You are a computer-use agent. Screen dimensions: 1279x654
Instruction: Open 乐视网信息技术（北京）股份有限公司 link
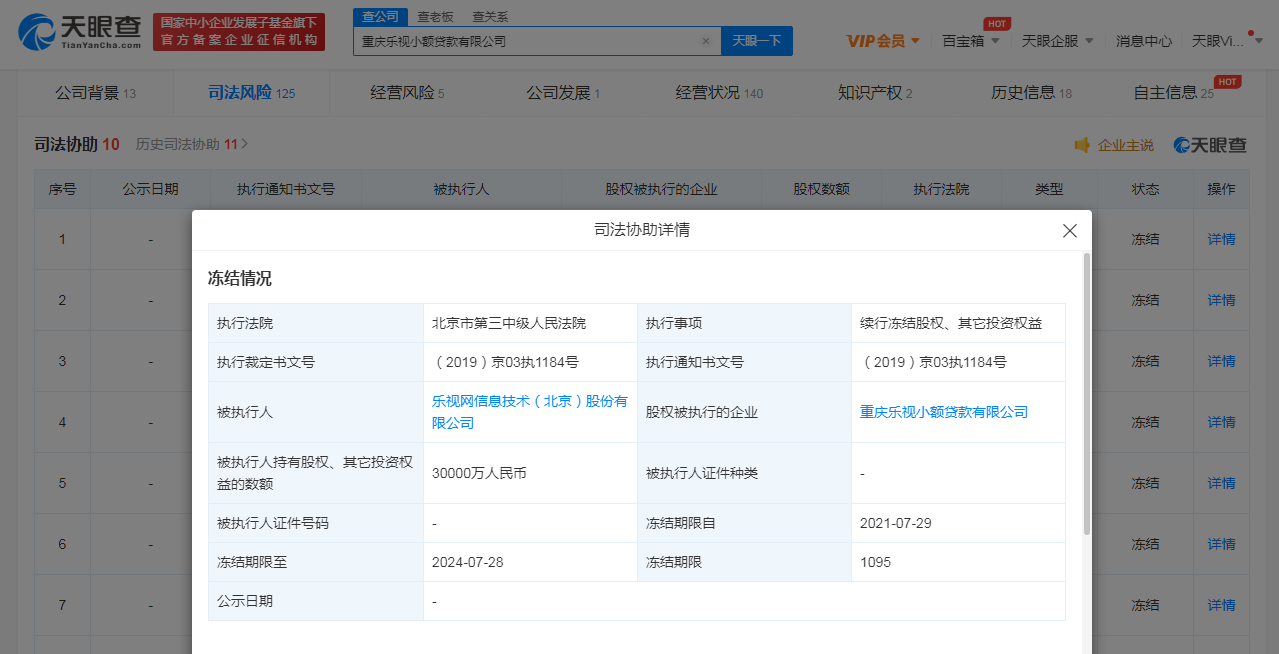click(529, 411)
